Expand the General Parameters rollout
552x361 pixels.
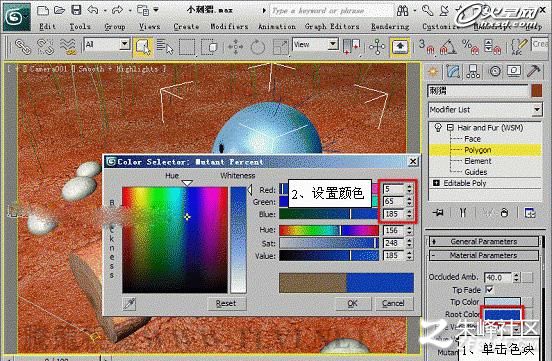pos(484,242)
